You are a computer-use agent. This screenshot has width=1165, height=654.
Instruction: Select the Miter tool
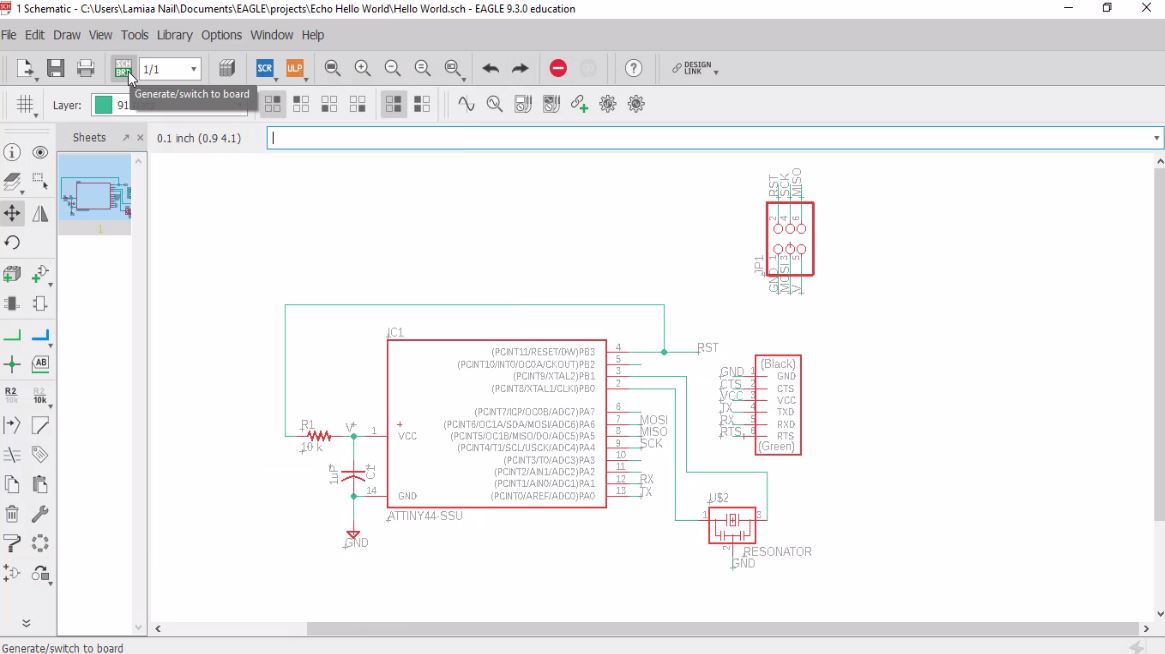click(x=40, y=425)
